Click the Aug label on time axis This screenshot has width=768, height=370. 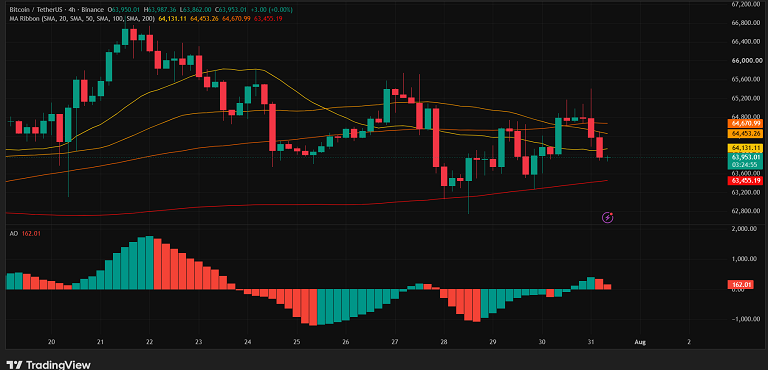pyautogui.click(x=640, y=342)
